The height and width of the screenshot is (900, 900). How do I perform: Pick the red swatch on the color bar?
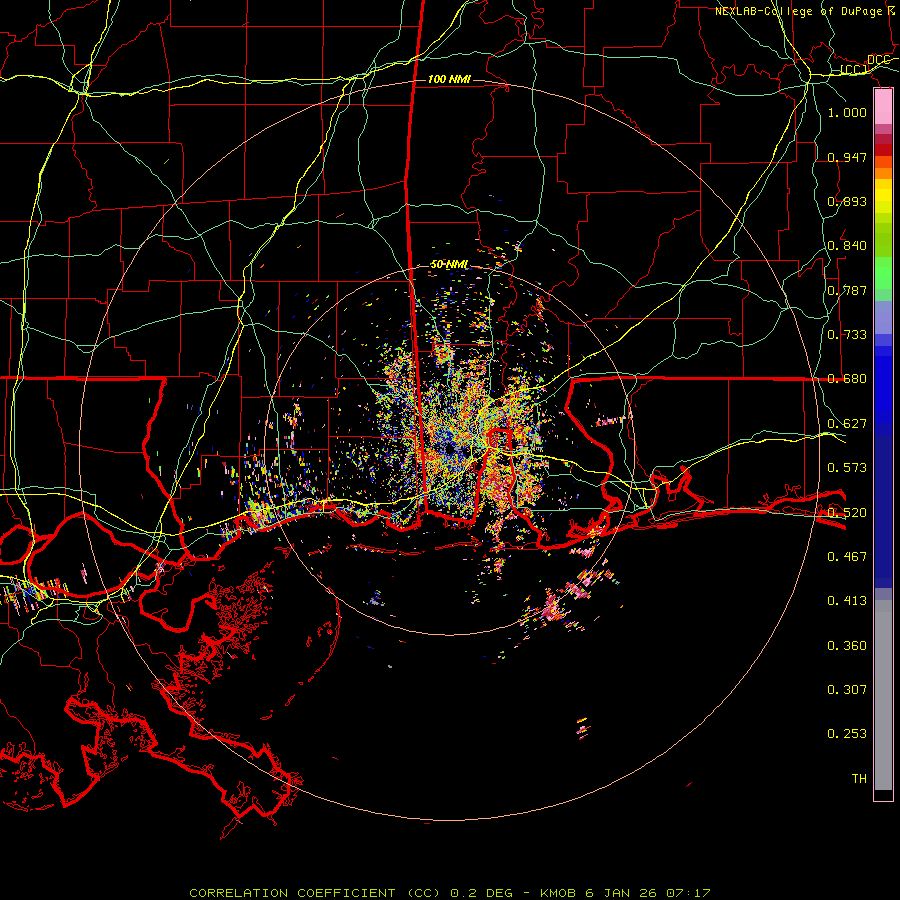(883, 150)
